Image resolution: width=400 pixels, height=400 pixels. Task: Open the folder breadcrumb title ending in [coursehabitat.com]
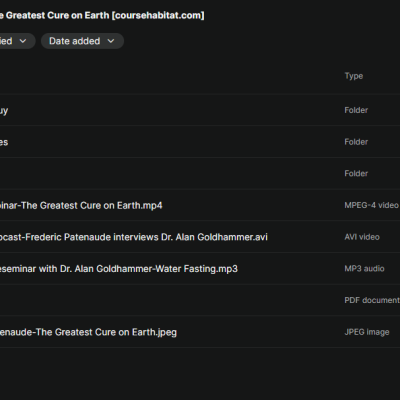pos(102,15)
